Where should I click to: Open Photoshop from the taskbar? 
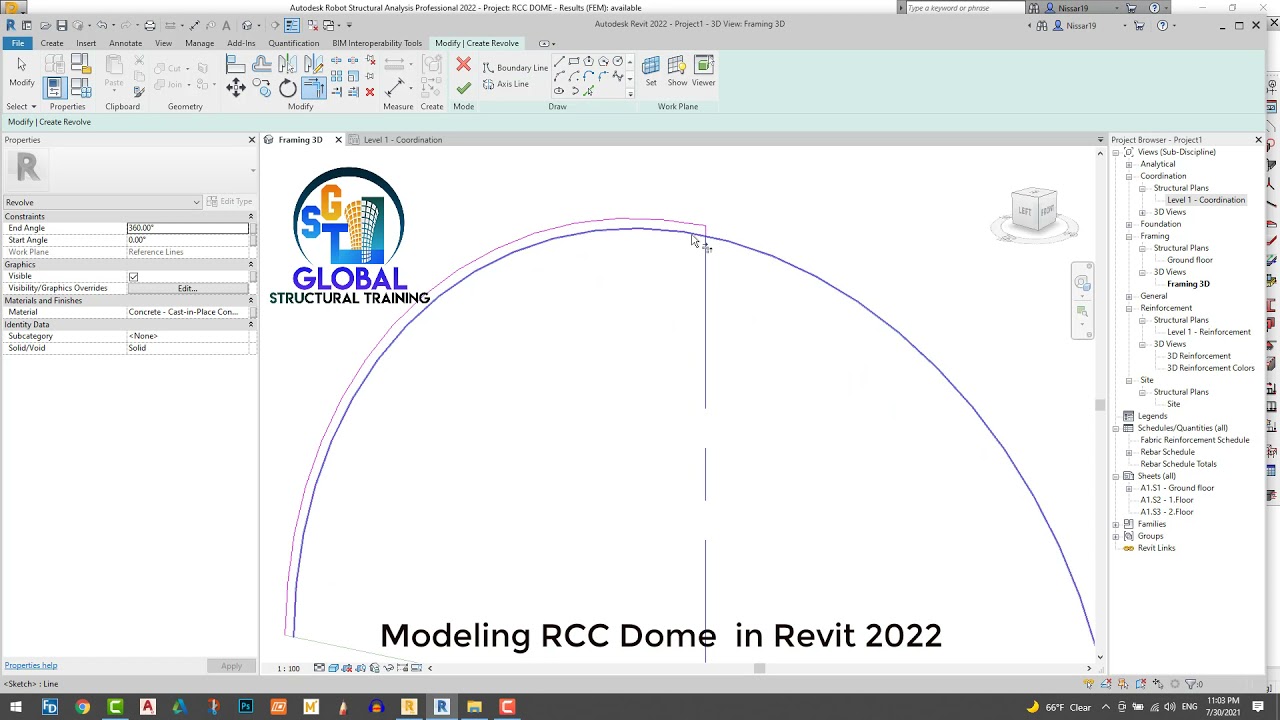click(x=246, y=707)
